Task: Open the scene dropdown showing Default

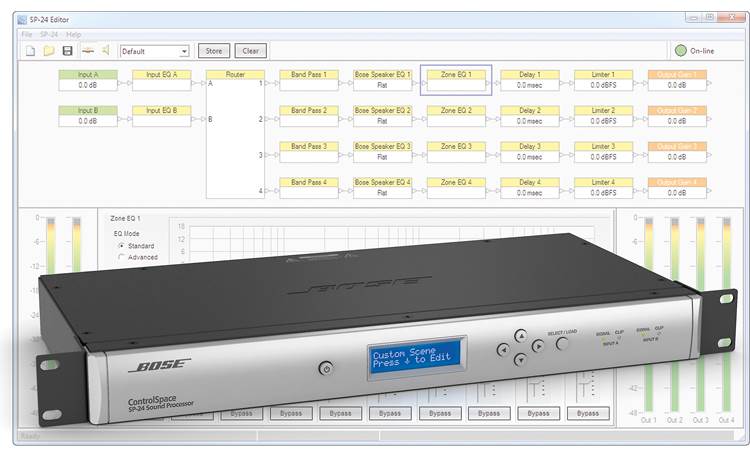Action: (x=154, y=51)
